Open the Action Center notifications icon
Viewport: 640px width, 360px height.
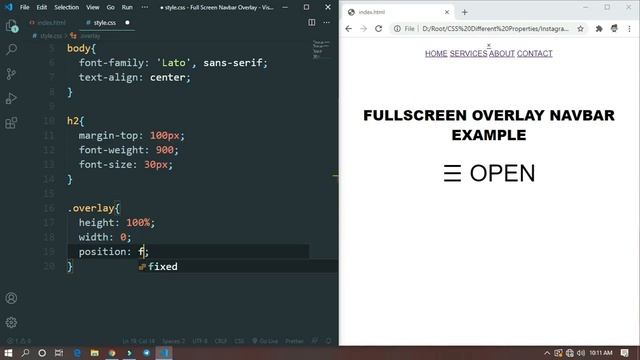click(624, 353)
